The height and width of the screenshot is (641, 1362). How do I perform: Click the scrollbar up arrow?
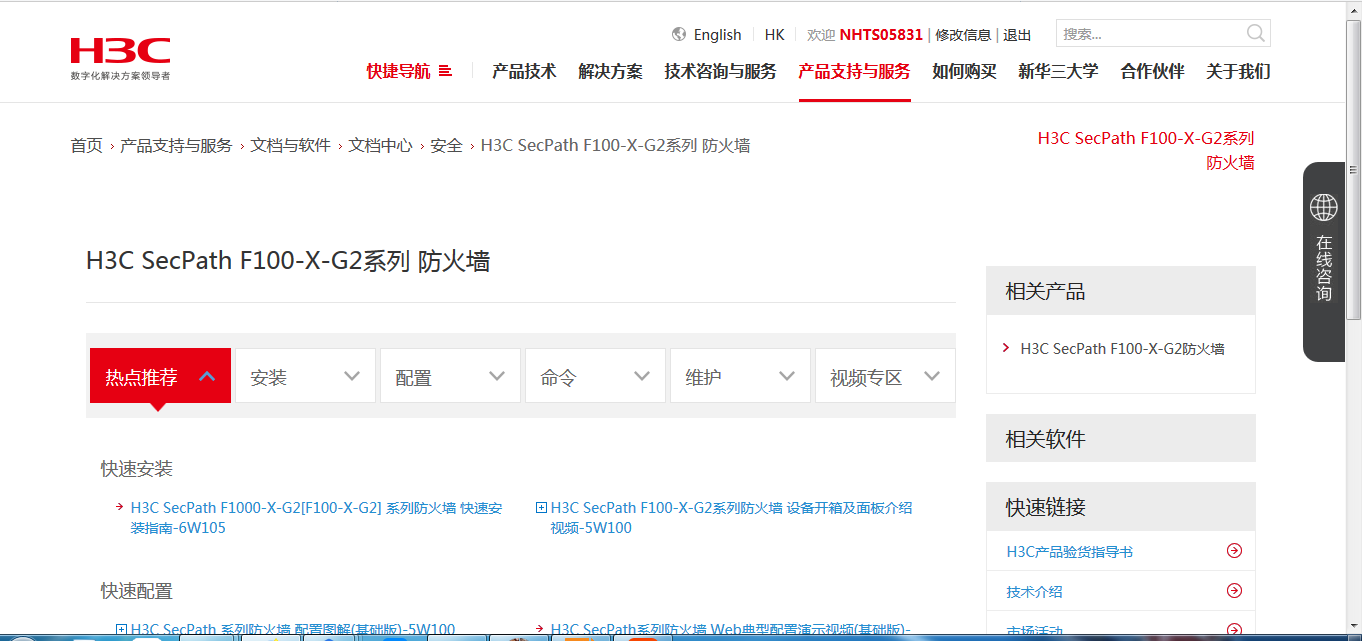click(x=1354, y=11)
